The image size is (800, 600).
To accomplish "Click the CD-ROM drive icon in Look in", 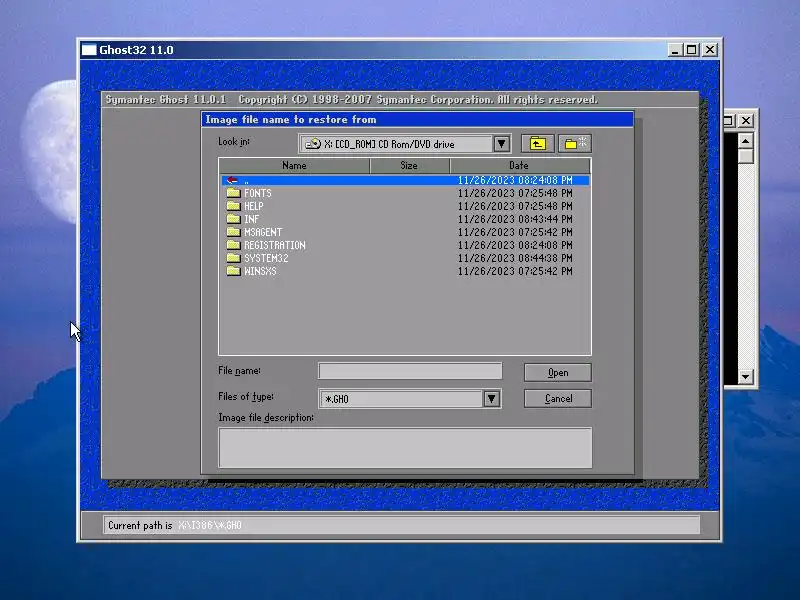I will [313, 144].
